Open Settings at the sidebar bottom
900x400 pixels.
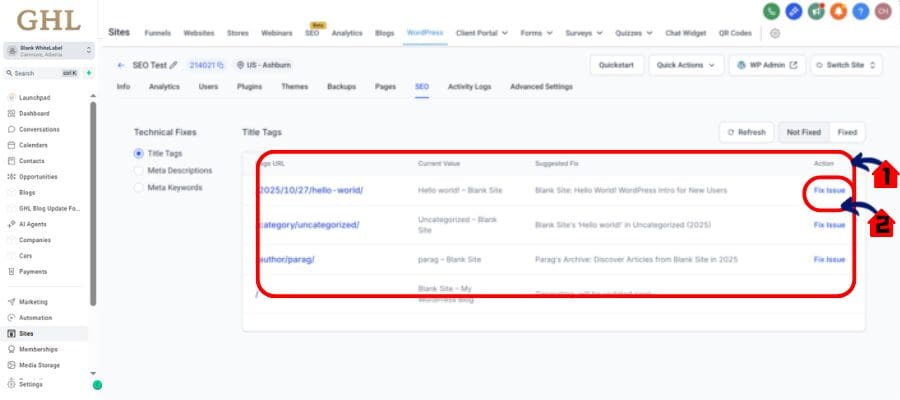(x=30, y=385)
